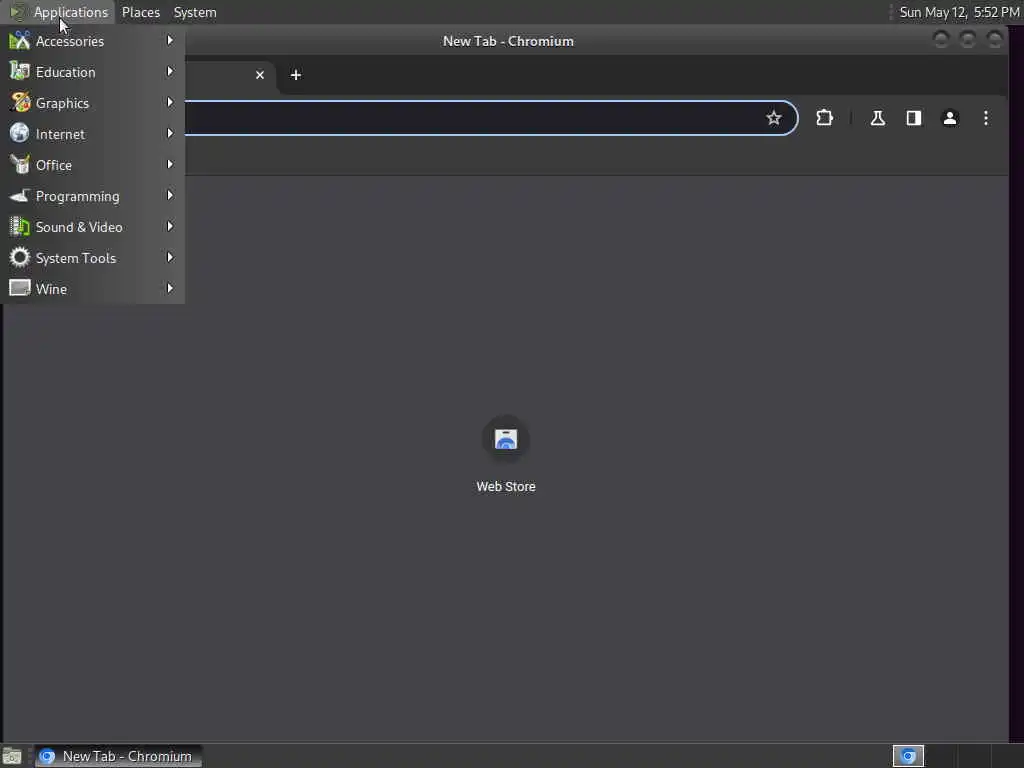
Task: Click the show desktop icon in bottom panel
Action: point(12,756)
